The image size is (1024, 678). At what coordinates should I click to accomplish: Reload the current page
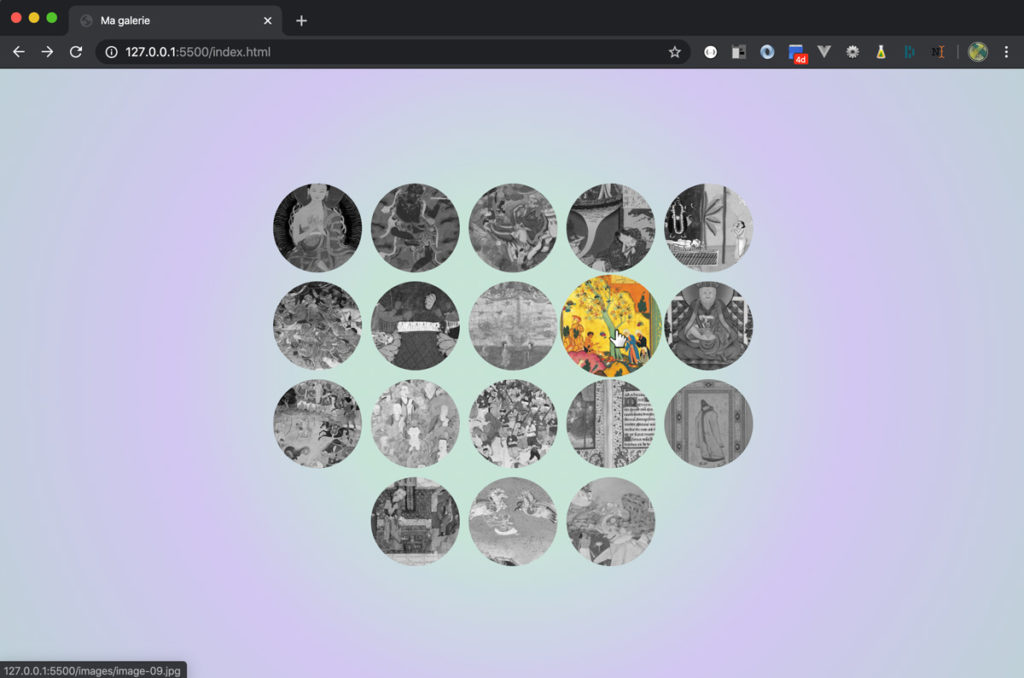point(76,52)
